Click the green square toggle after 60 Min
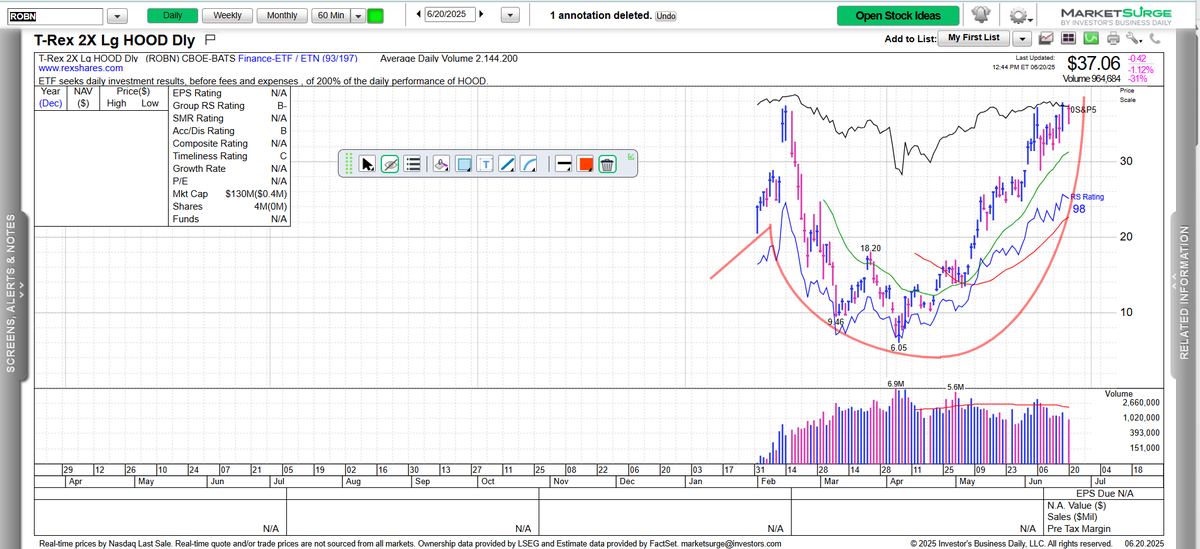Screen dimensions: 1200x549 [375, 16]
